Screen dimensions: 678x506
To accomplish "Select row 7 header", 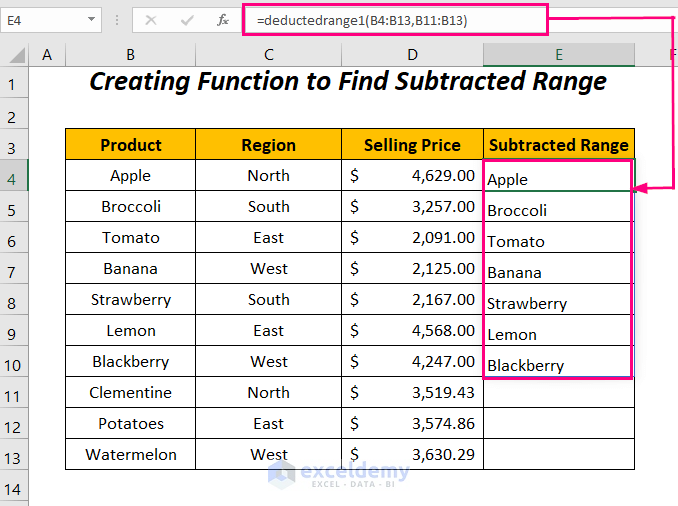I will (13, 269).
